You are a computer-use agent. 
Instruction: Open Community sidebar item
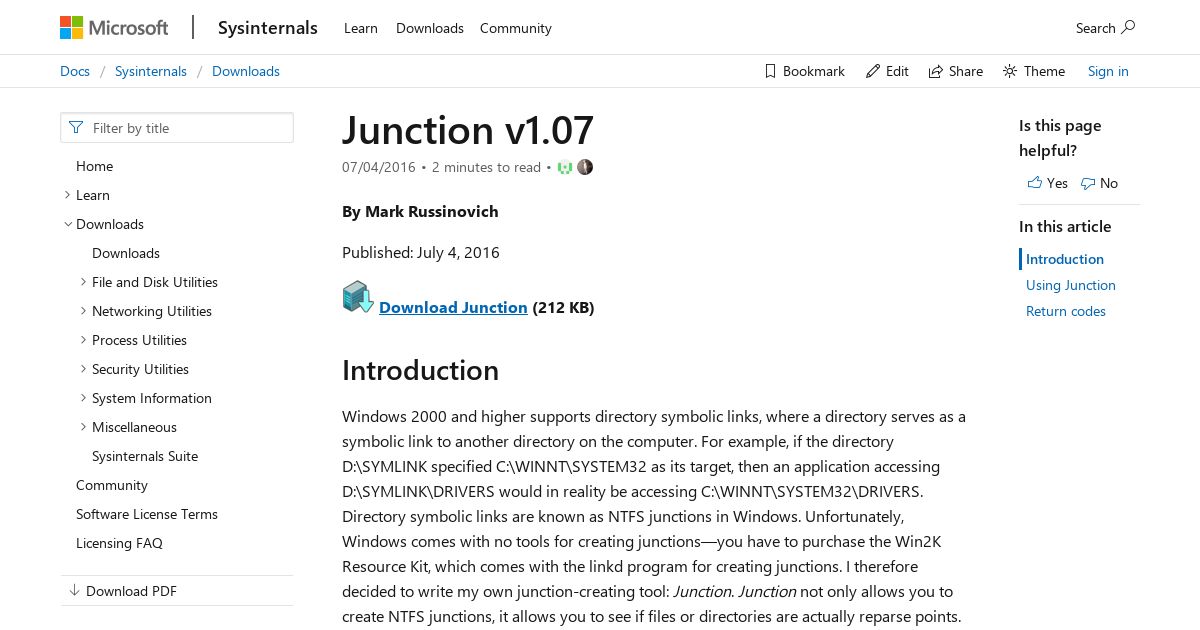pyautogui.click(x=112, y=485)
